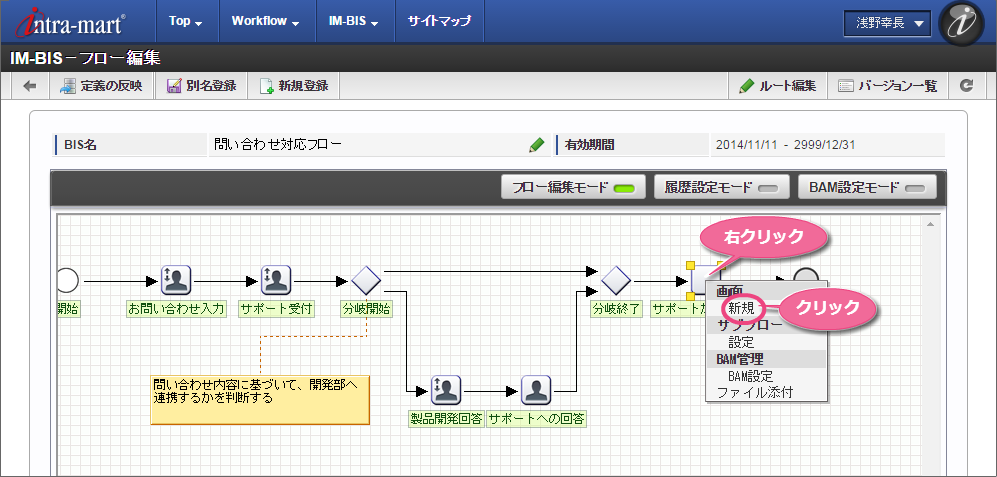Viewport: 997px width, 477px height.
Task: Select the 分岐終了 diamond node
Action: coord(615,280)
